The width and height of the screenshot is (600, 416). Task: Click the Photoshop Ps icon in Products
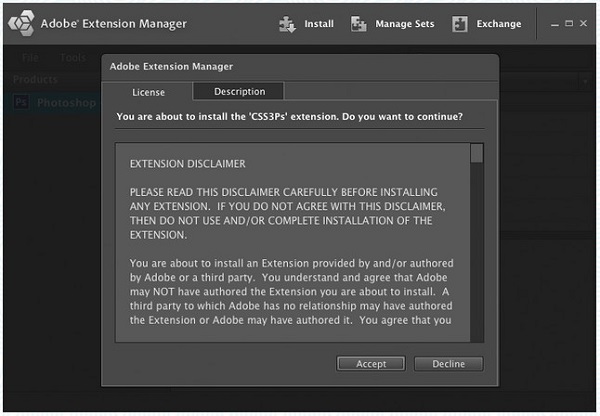(x=21, y=103)
